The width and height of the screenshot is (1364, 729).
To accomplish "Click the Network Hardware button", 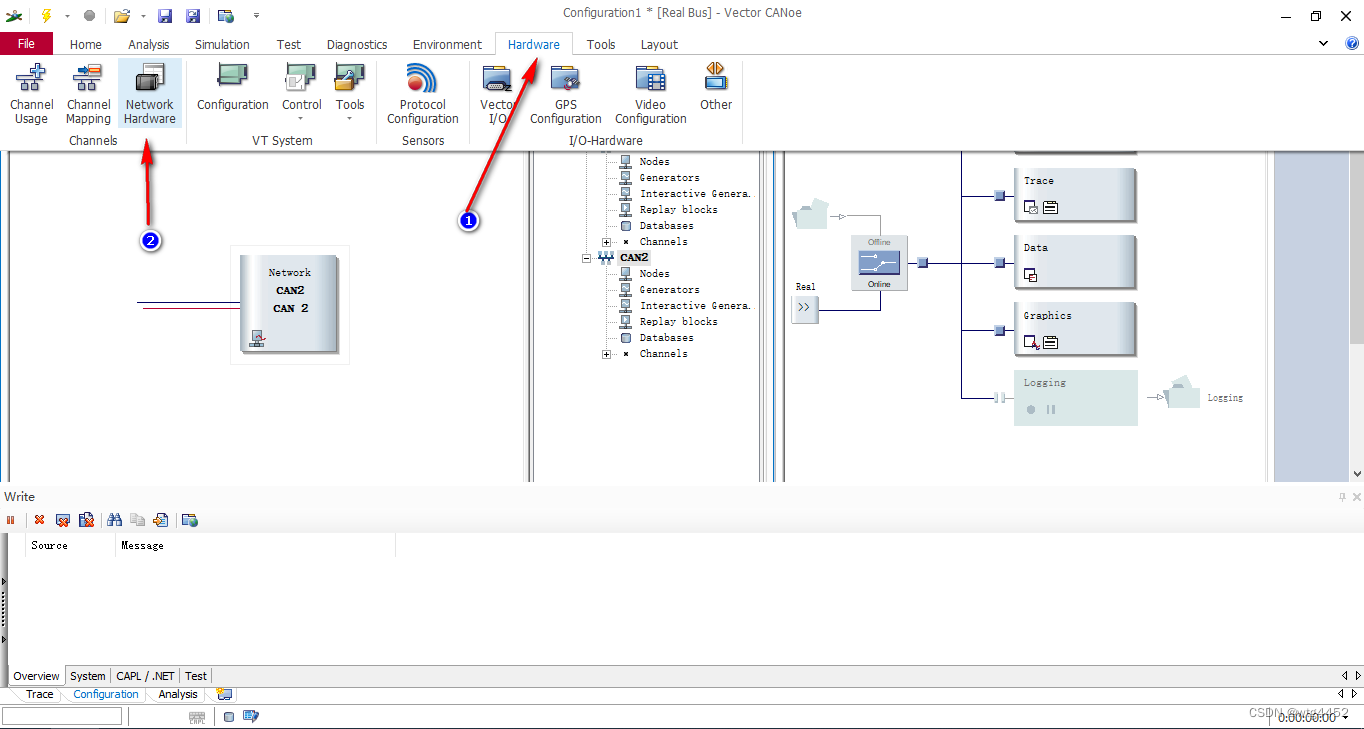I will click(150, 94).
